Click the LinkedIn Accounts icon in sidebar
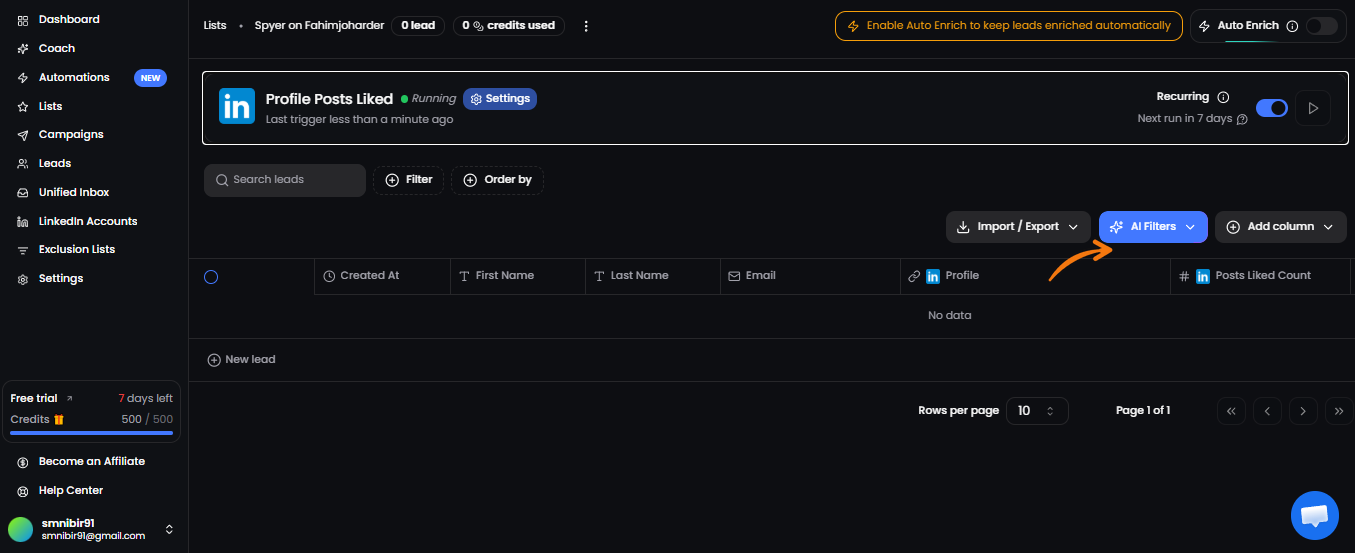 (x=23, y=221)
